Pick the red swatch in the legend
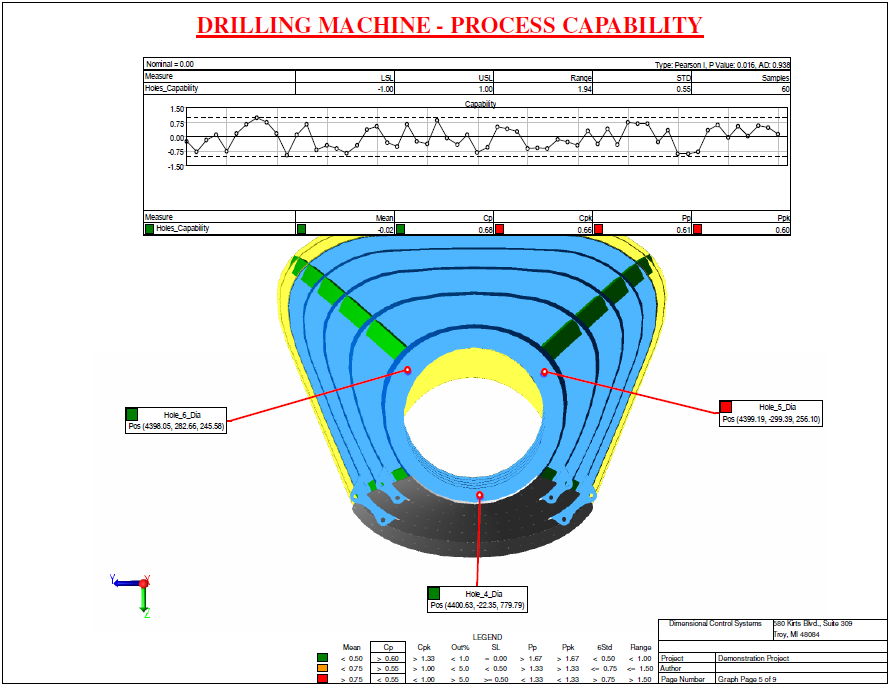The width and height of the screenshot is (890, 686). [x=323, y=680]
